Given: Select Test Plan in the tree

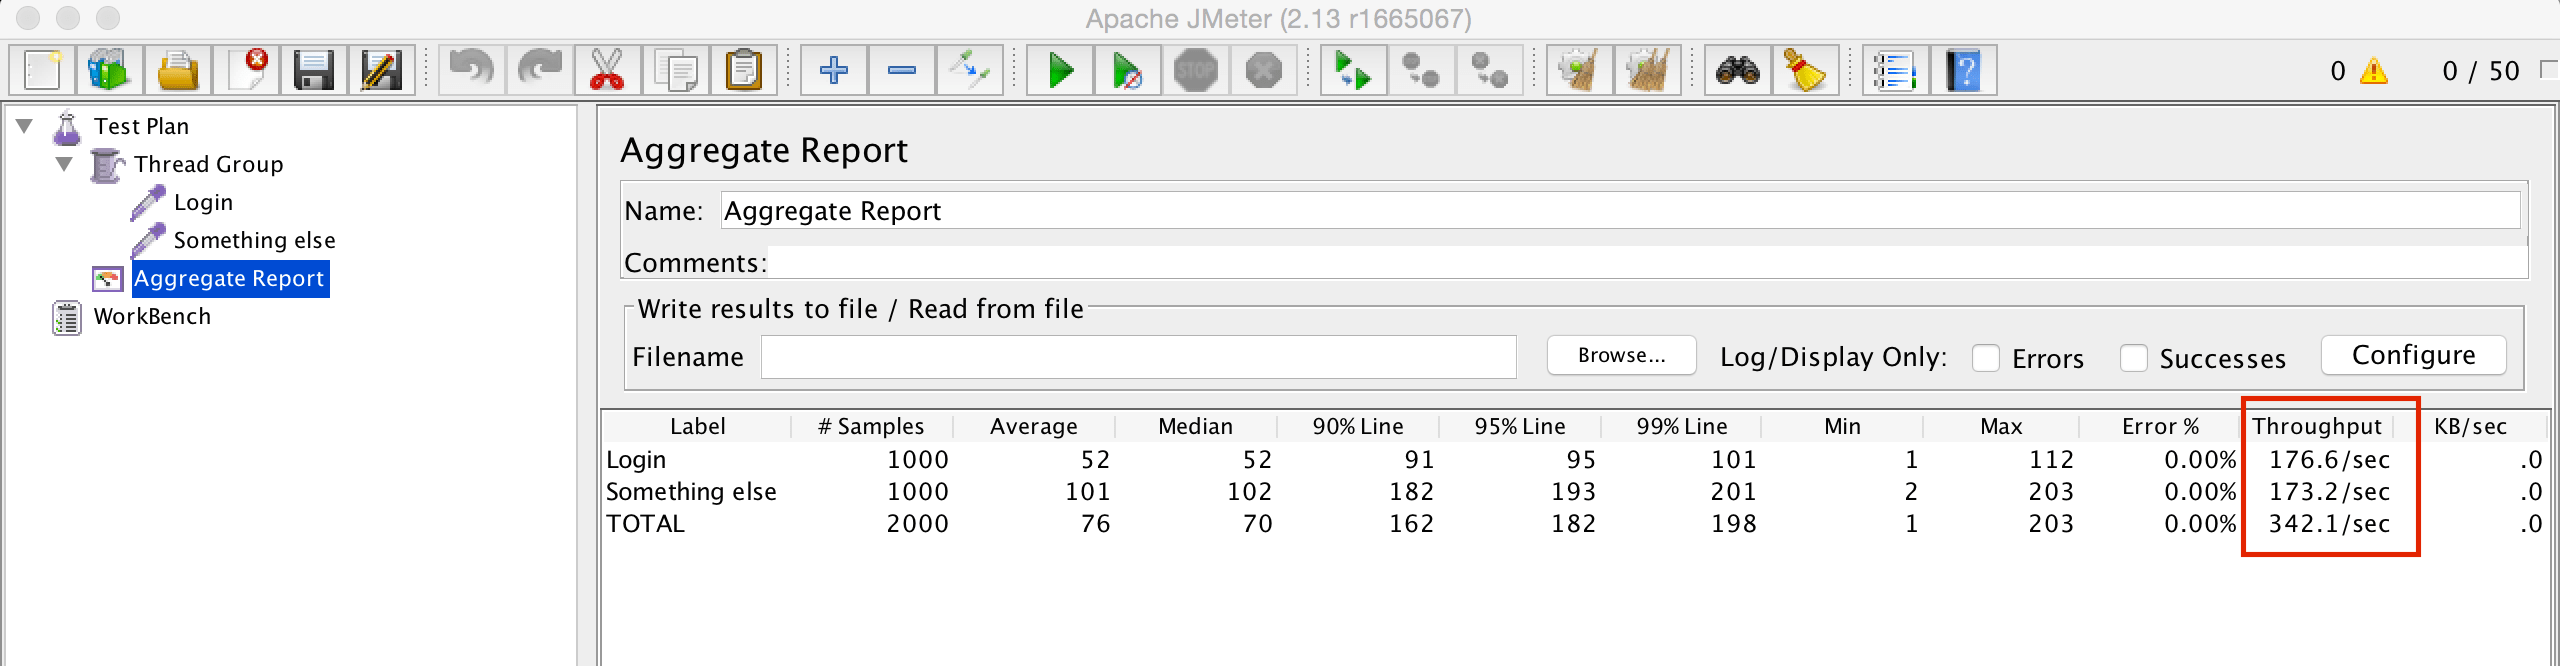Looking at the screenshot, I should pos(141,126).
